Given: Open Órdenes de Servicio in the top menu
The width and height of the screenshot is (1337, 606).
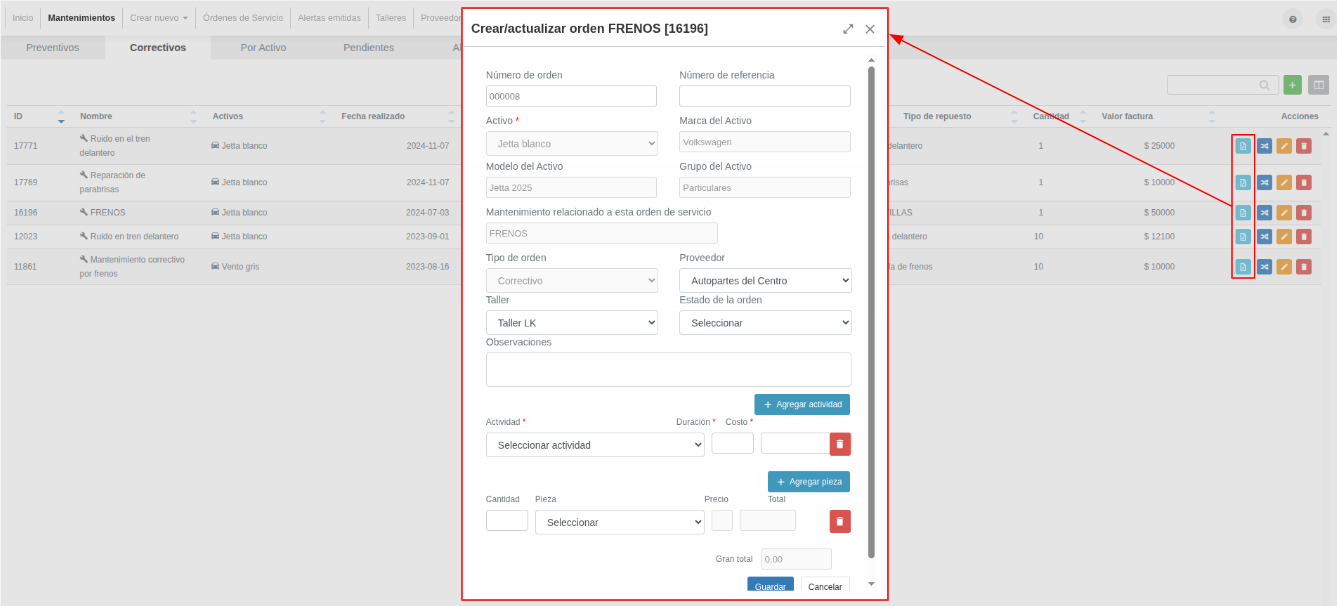Looking at the screenshot, I should click(243, 18).
